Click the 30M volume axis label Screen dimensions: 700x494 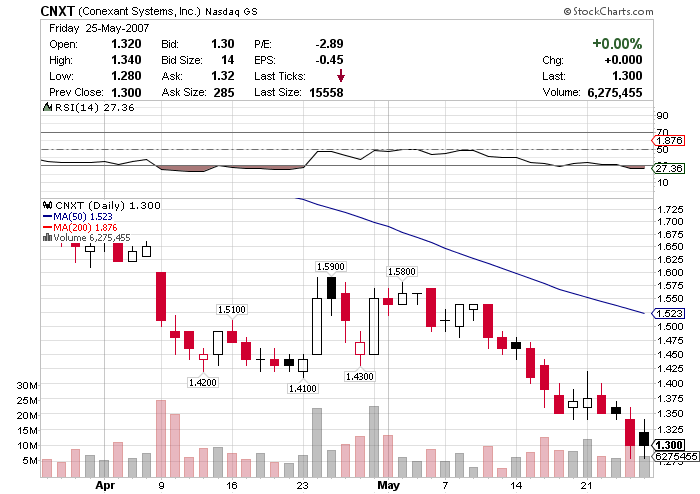pyautogui.click(x=27, y=385)
